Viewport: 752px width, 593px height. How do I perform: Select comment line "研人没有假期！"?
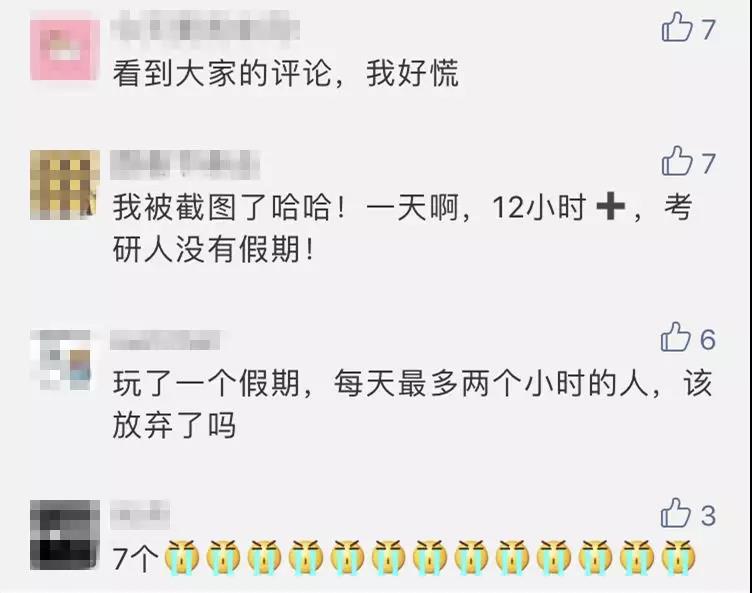point(214,250)
